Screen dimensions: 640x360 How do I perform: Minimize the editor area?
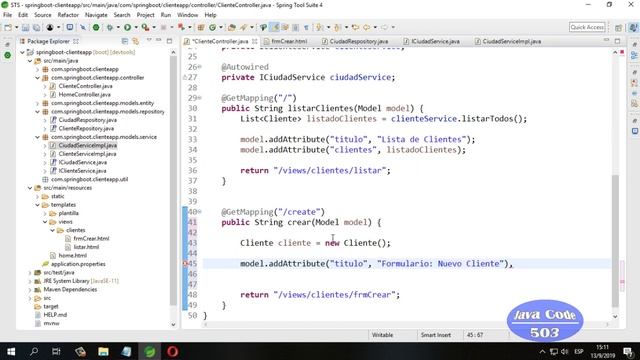(607, 40)
